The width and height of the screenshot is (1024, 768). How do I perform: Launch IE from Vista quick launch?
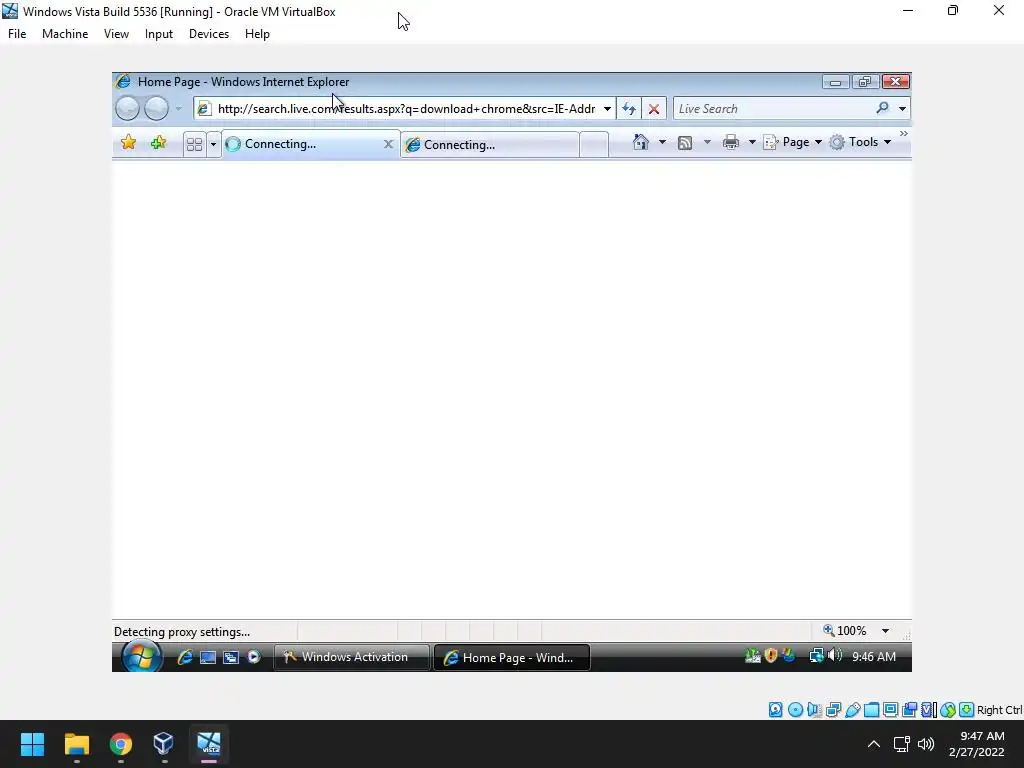click(185, 657)
